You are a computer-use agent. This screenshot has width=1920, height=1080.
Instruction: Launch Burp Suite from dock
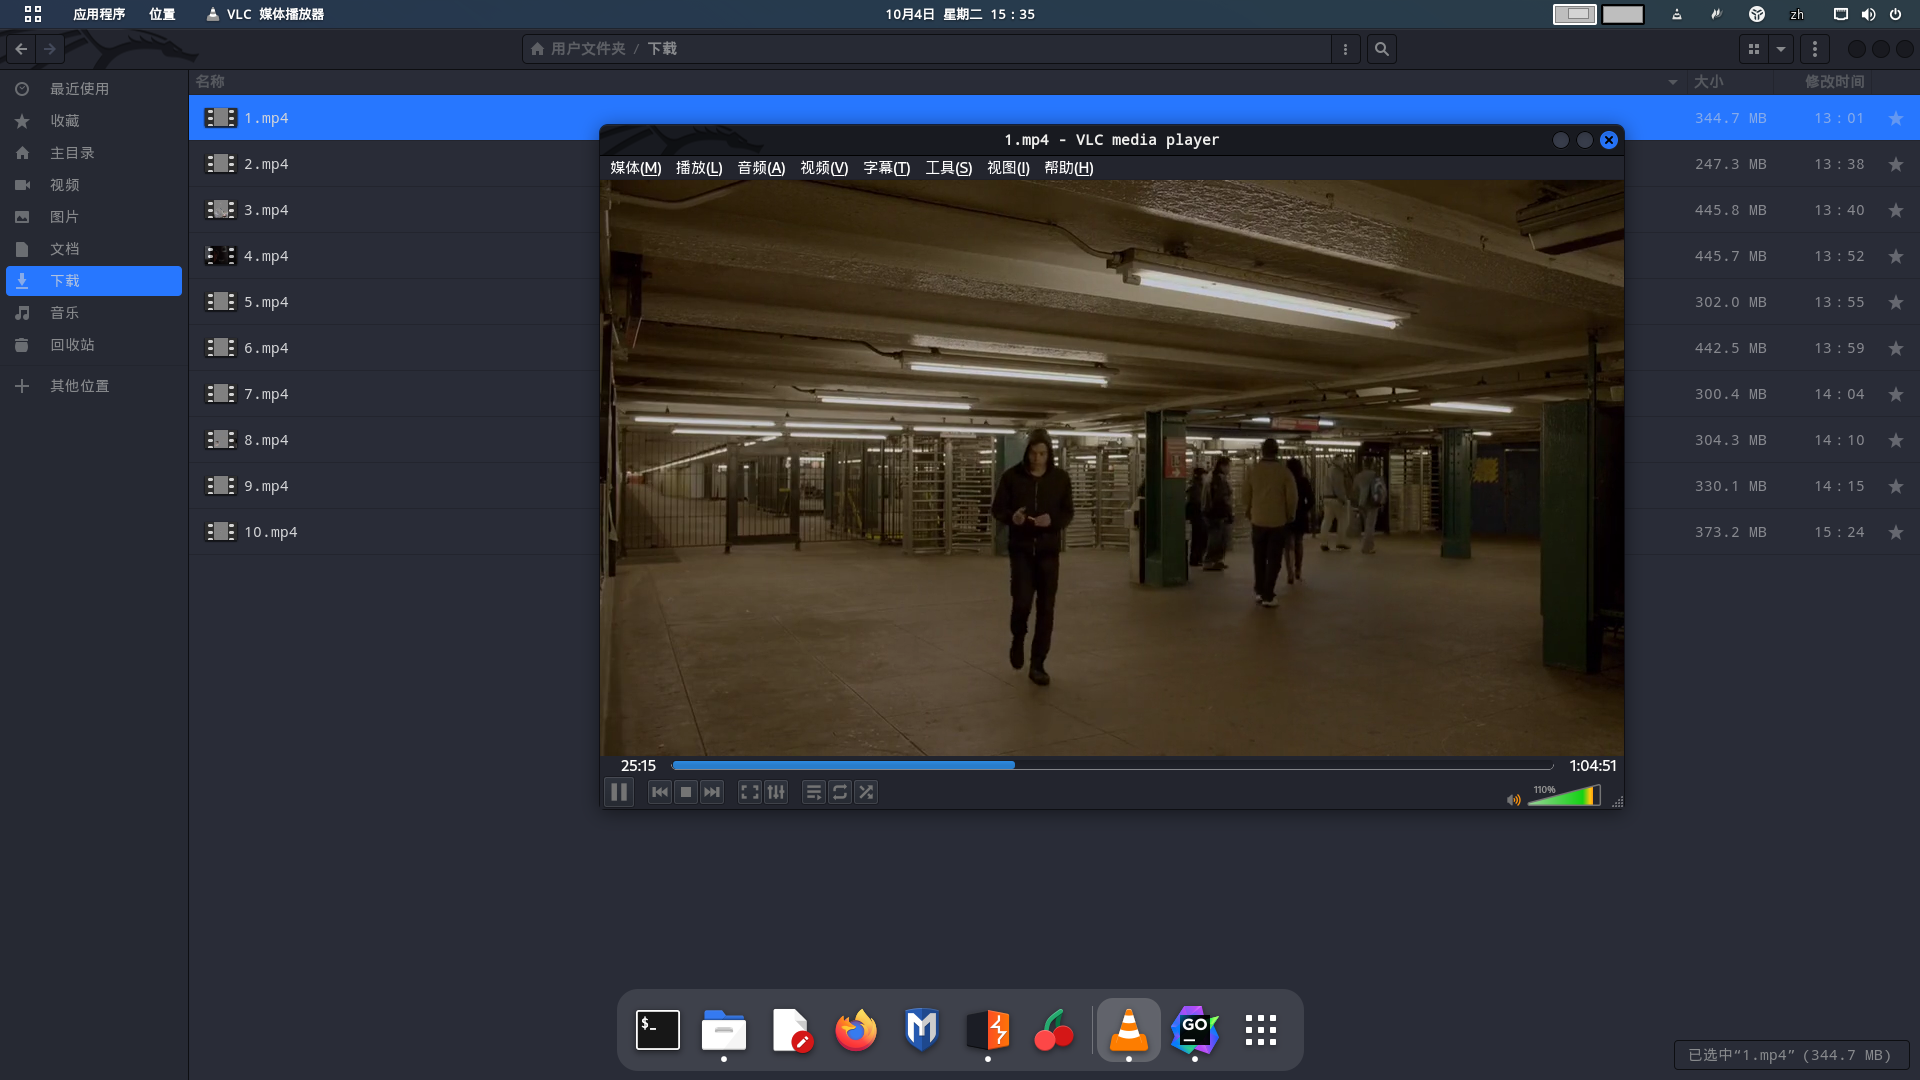(x=988, y=1030)
